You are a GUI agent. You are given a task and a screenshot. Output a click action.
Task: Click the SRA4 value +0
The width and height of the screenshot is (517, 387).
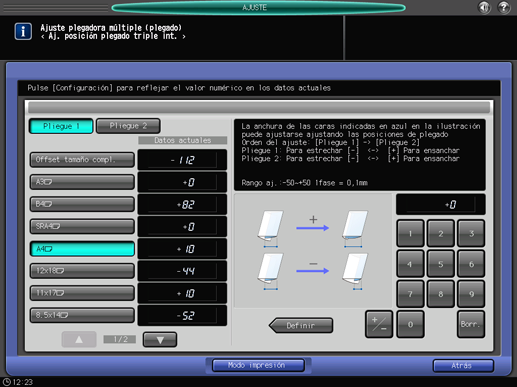(182, 227)
